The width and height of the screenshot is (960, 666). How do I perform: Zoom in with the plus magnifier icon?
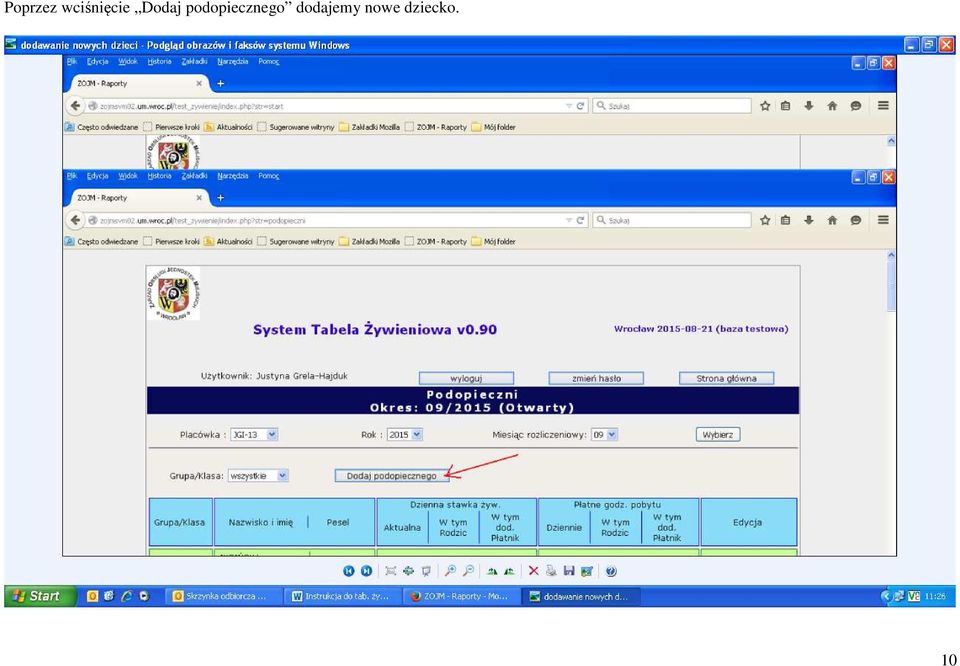[450, 571]
